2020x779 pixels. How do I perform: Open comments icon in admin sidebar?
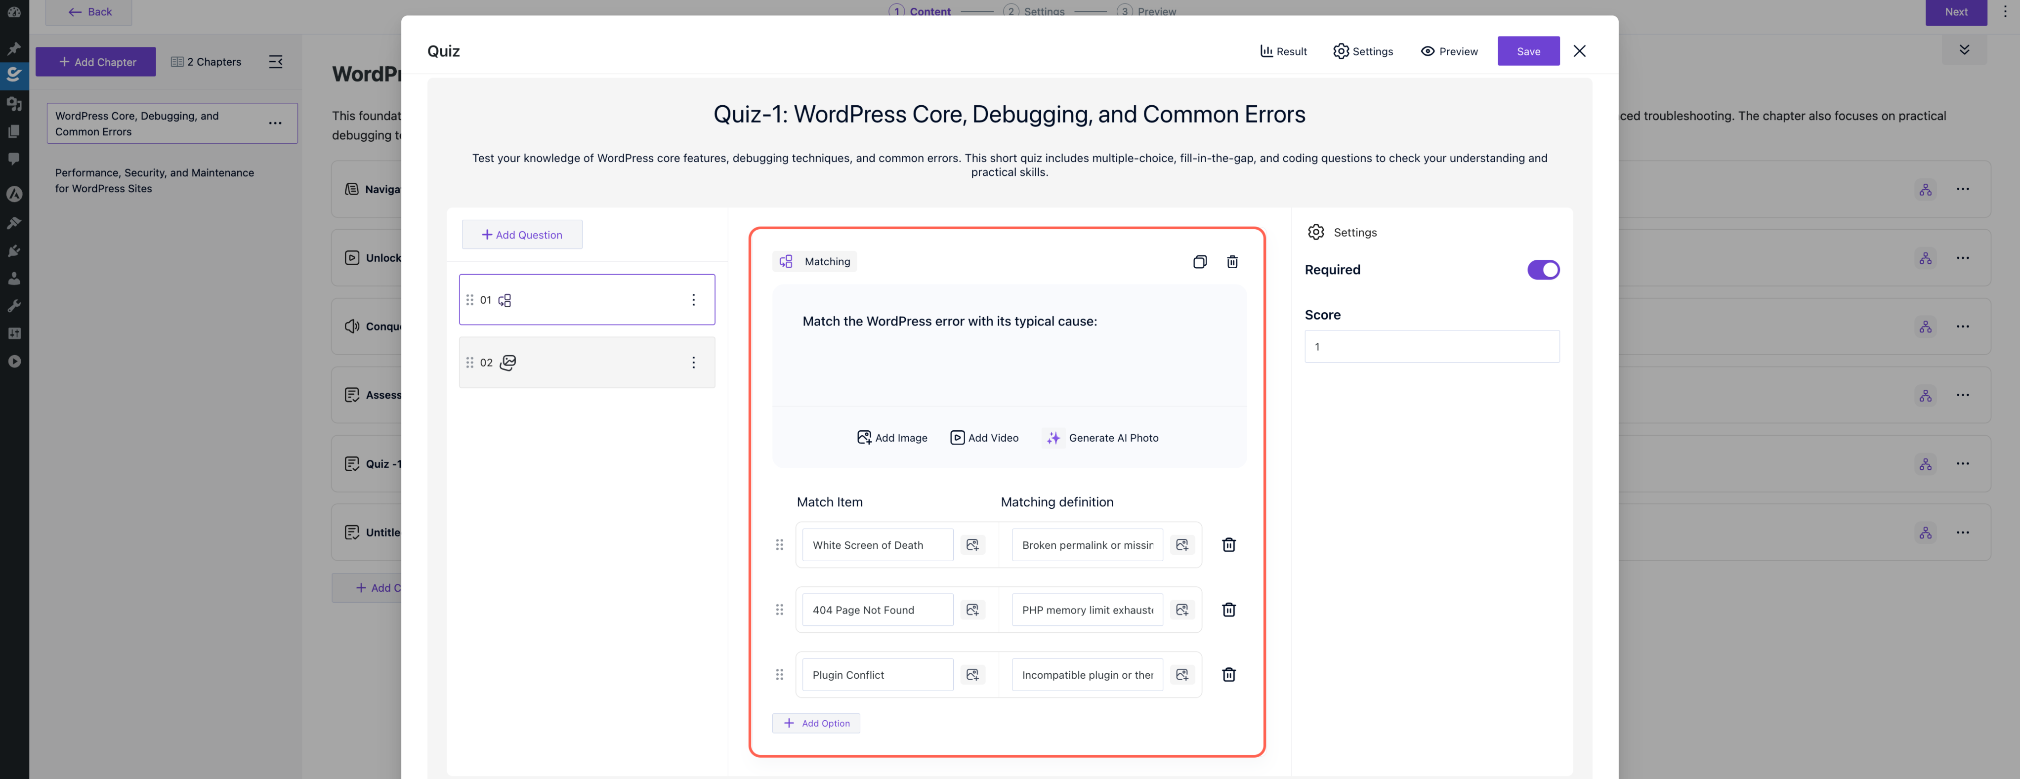[x=14, y=159]
